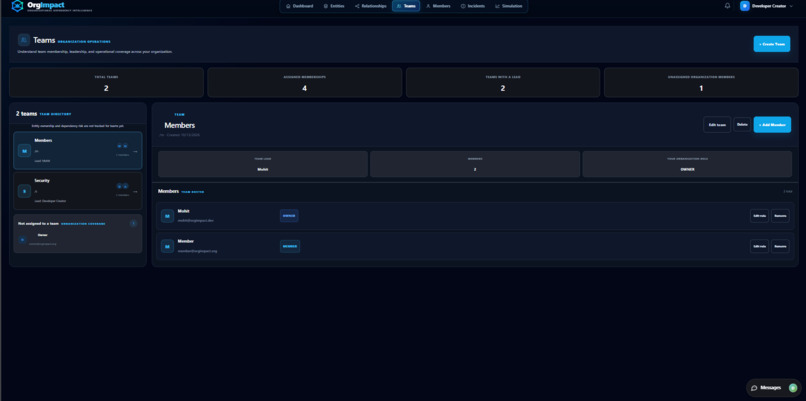Screen dimensions: 806x401
Task: Open the Dashboard nav tab
Action: pyautogui.click(x=299, y=6)
